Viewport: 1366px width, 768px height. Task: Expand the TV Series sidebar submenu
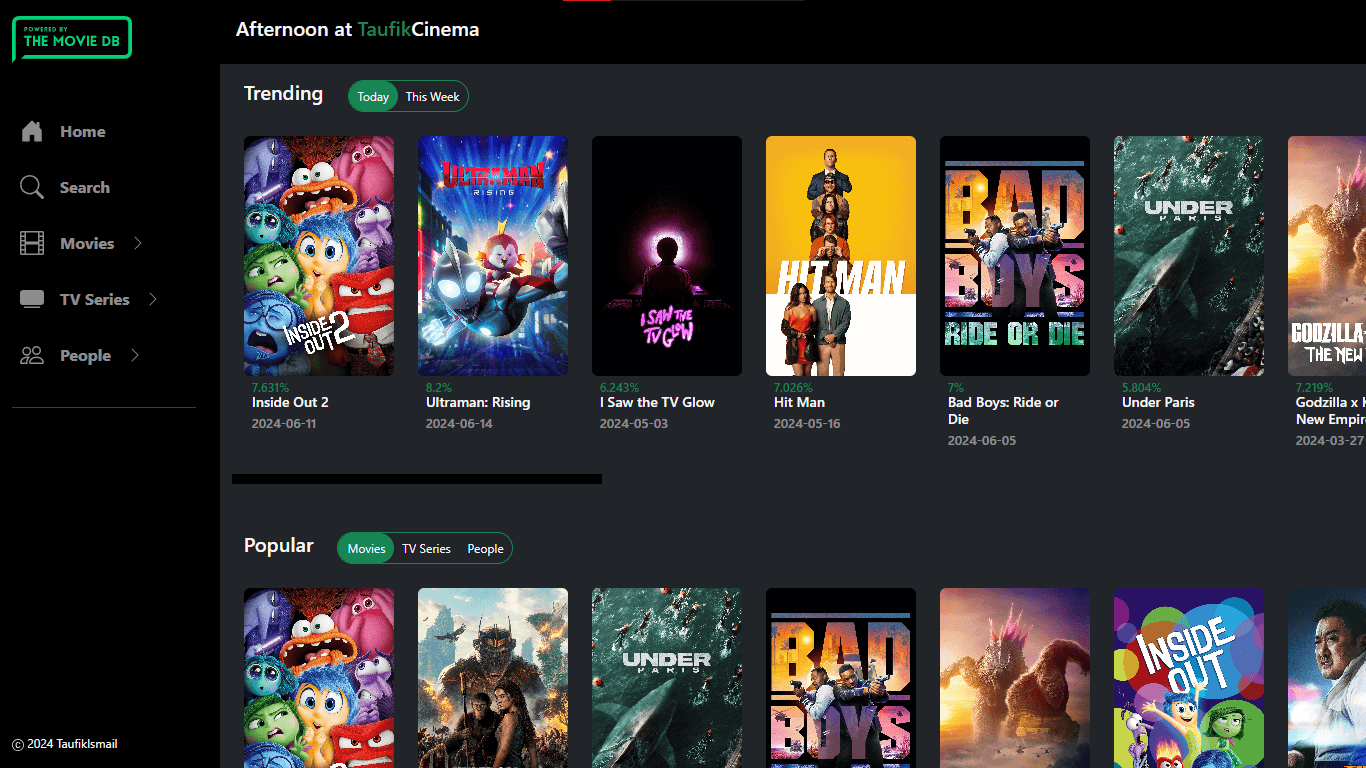pyautogui.click(x=152, y=299)
